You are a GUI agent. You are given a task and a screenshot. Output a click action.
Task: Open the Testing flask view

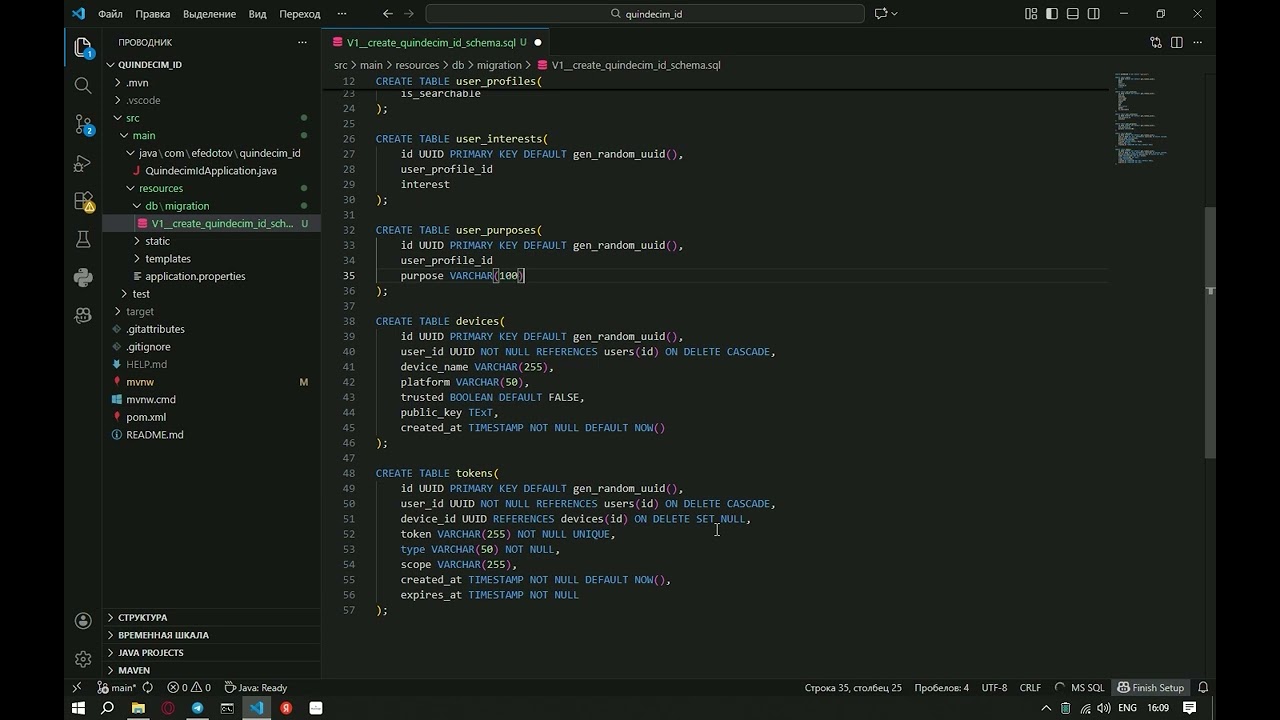coord(83,239)
